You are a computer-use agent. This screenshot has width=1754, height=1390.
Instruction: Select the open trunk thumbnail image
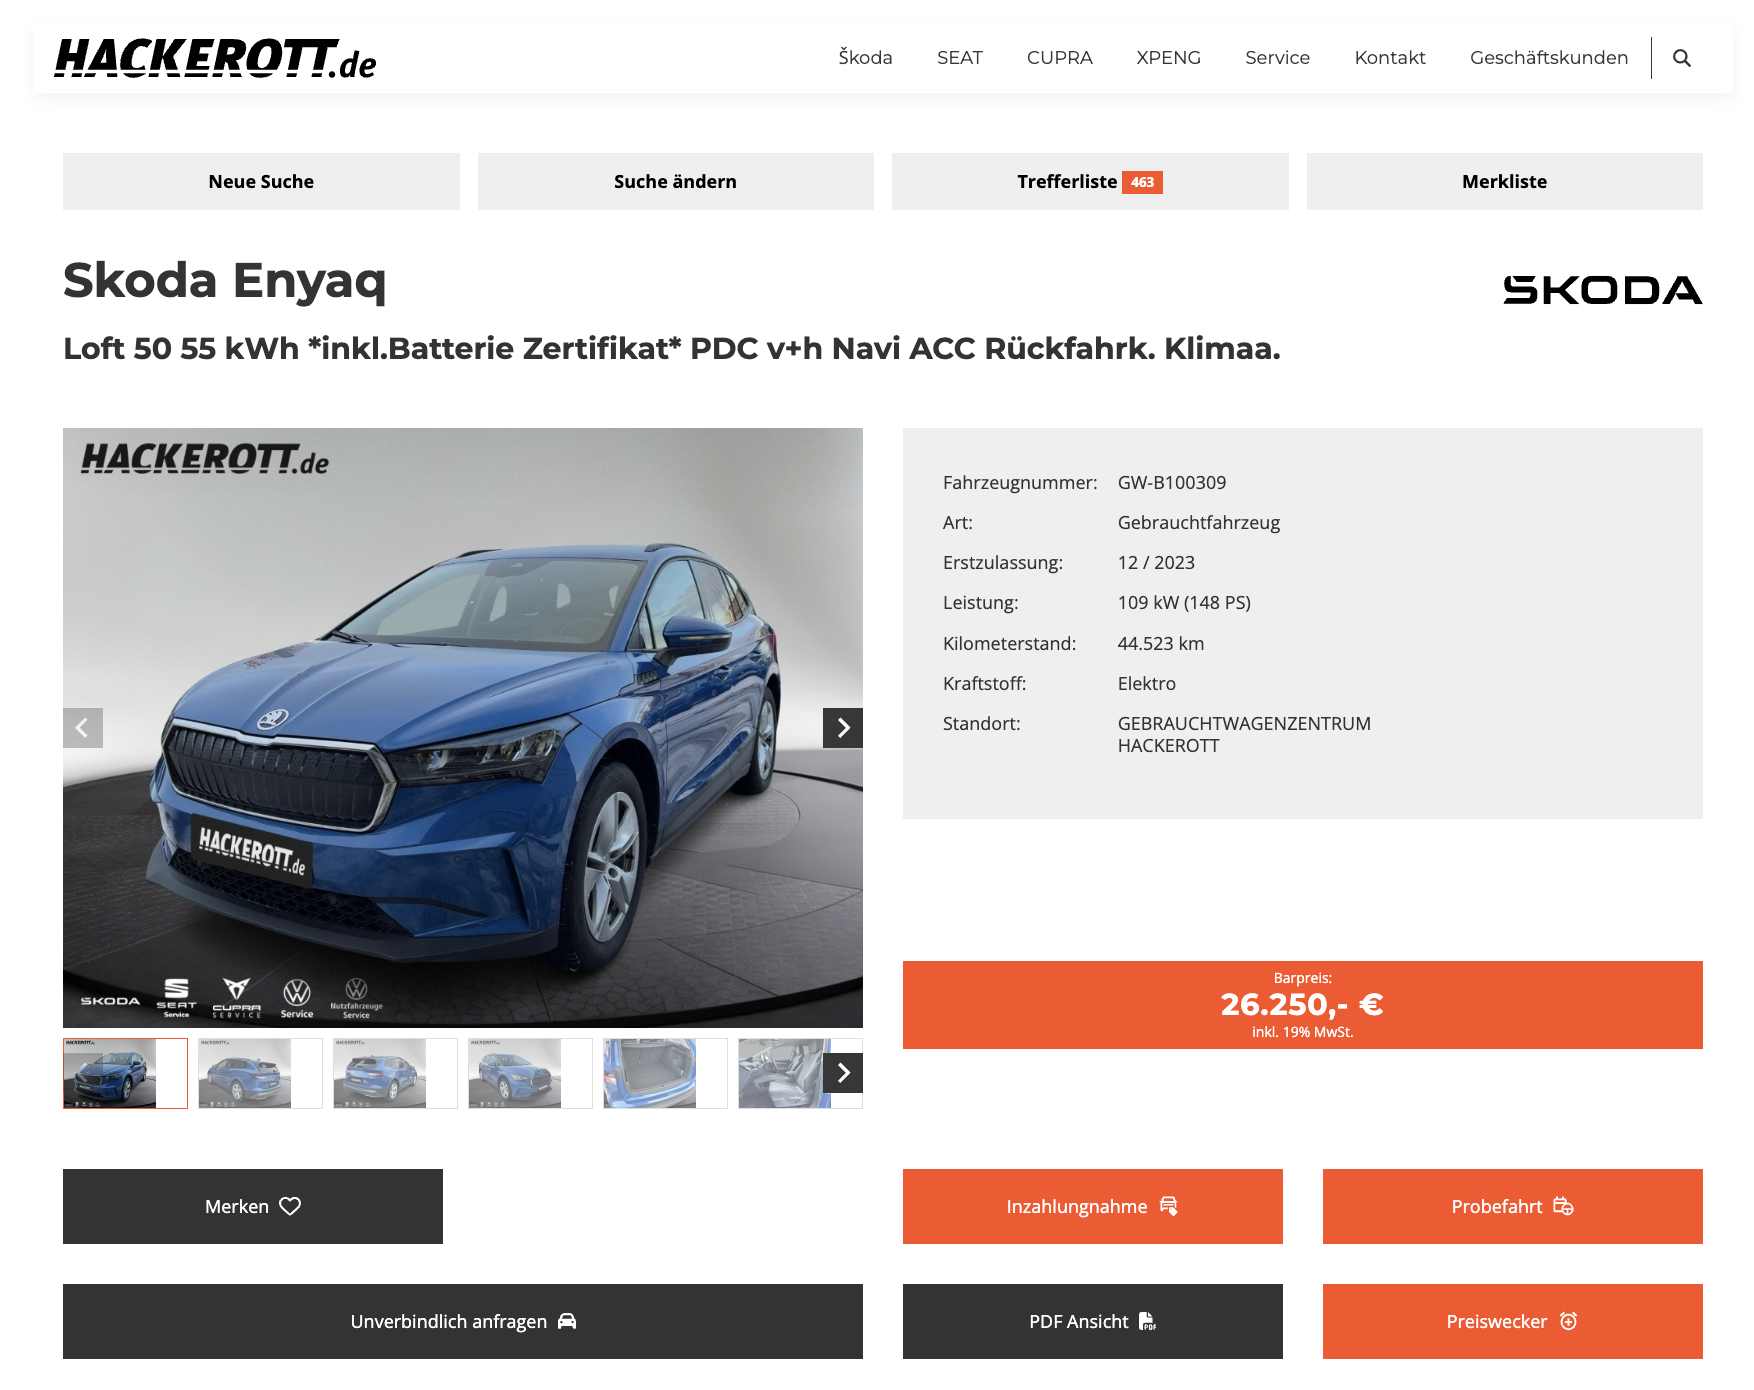(x=650, y=1073)
